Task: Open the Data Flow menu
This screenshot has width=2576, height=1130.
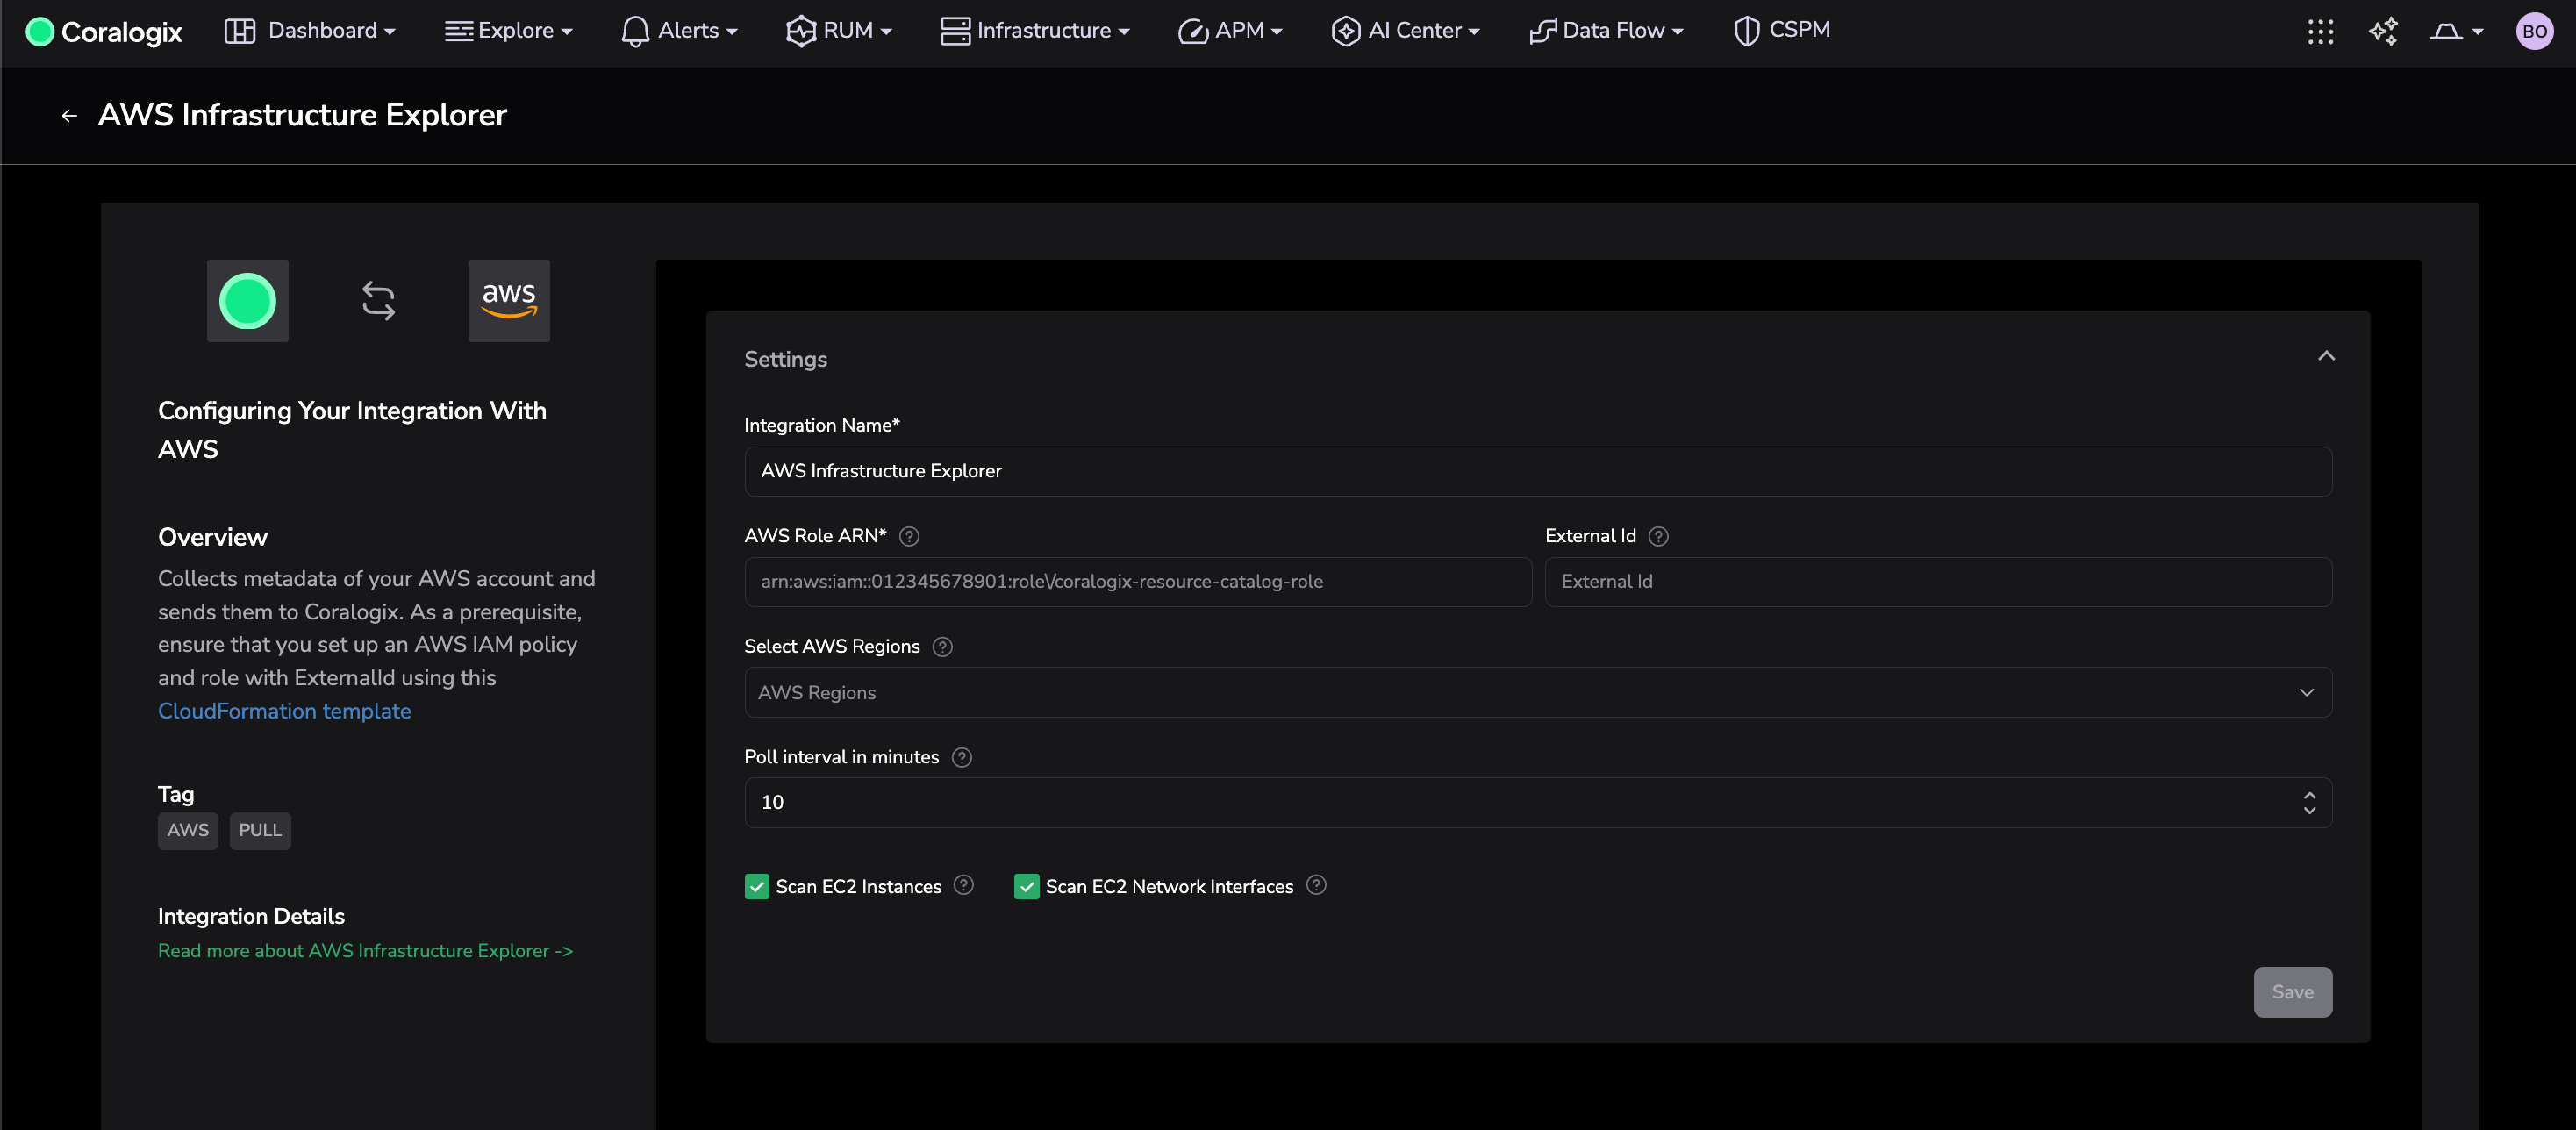Action: pos(1606,31)
